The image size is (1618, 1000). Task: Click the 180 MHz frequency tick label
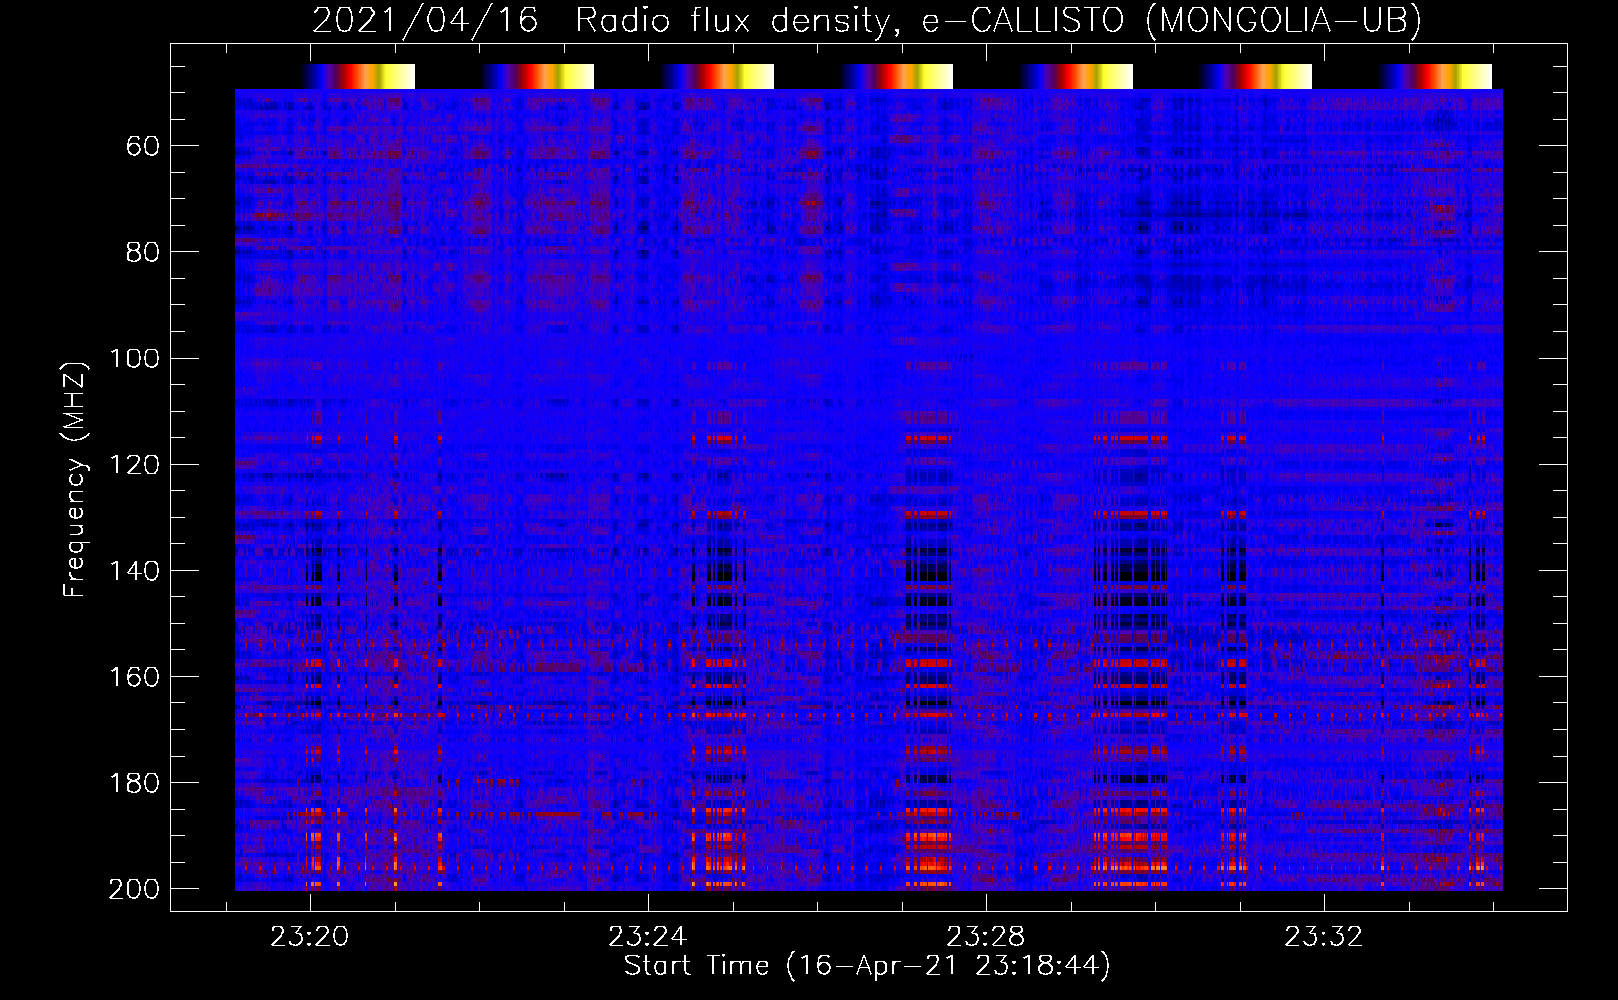pyautogui.click(x=134, y=783)
